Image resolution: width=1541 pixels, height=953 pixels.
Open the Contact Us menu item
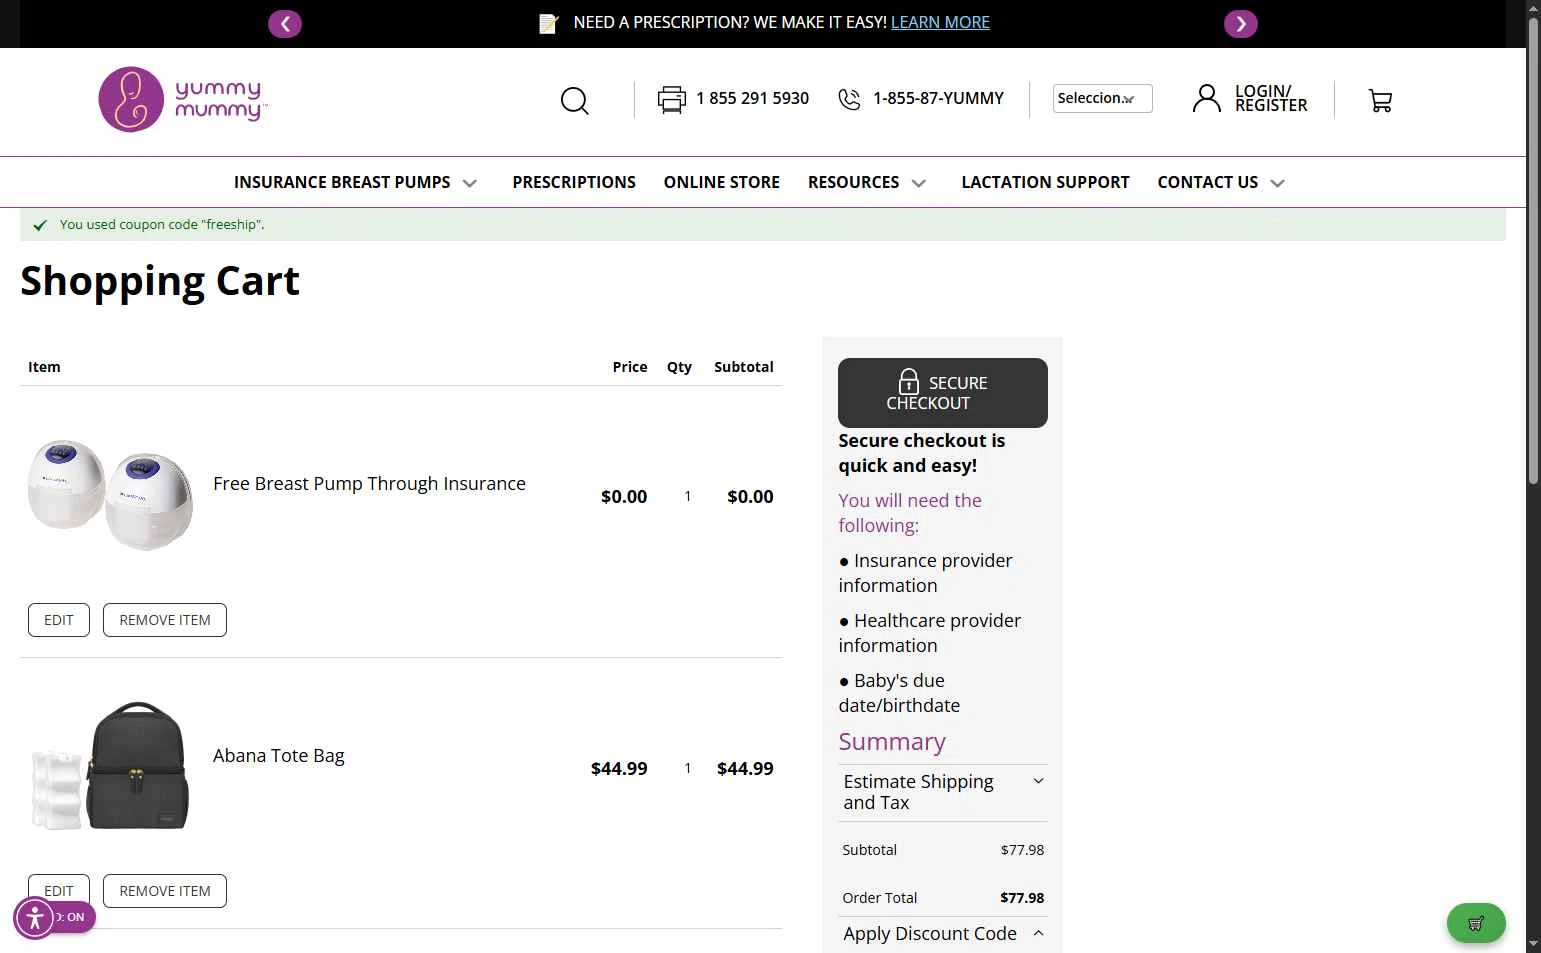click(1208, 182)
